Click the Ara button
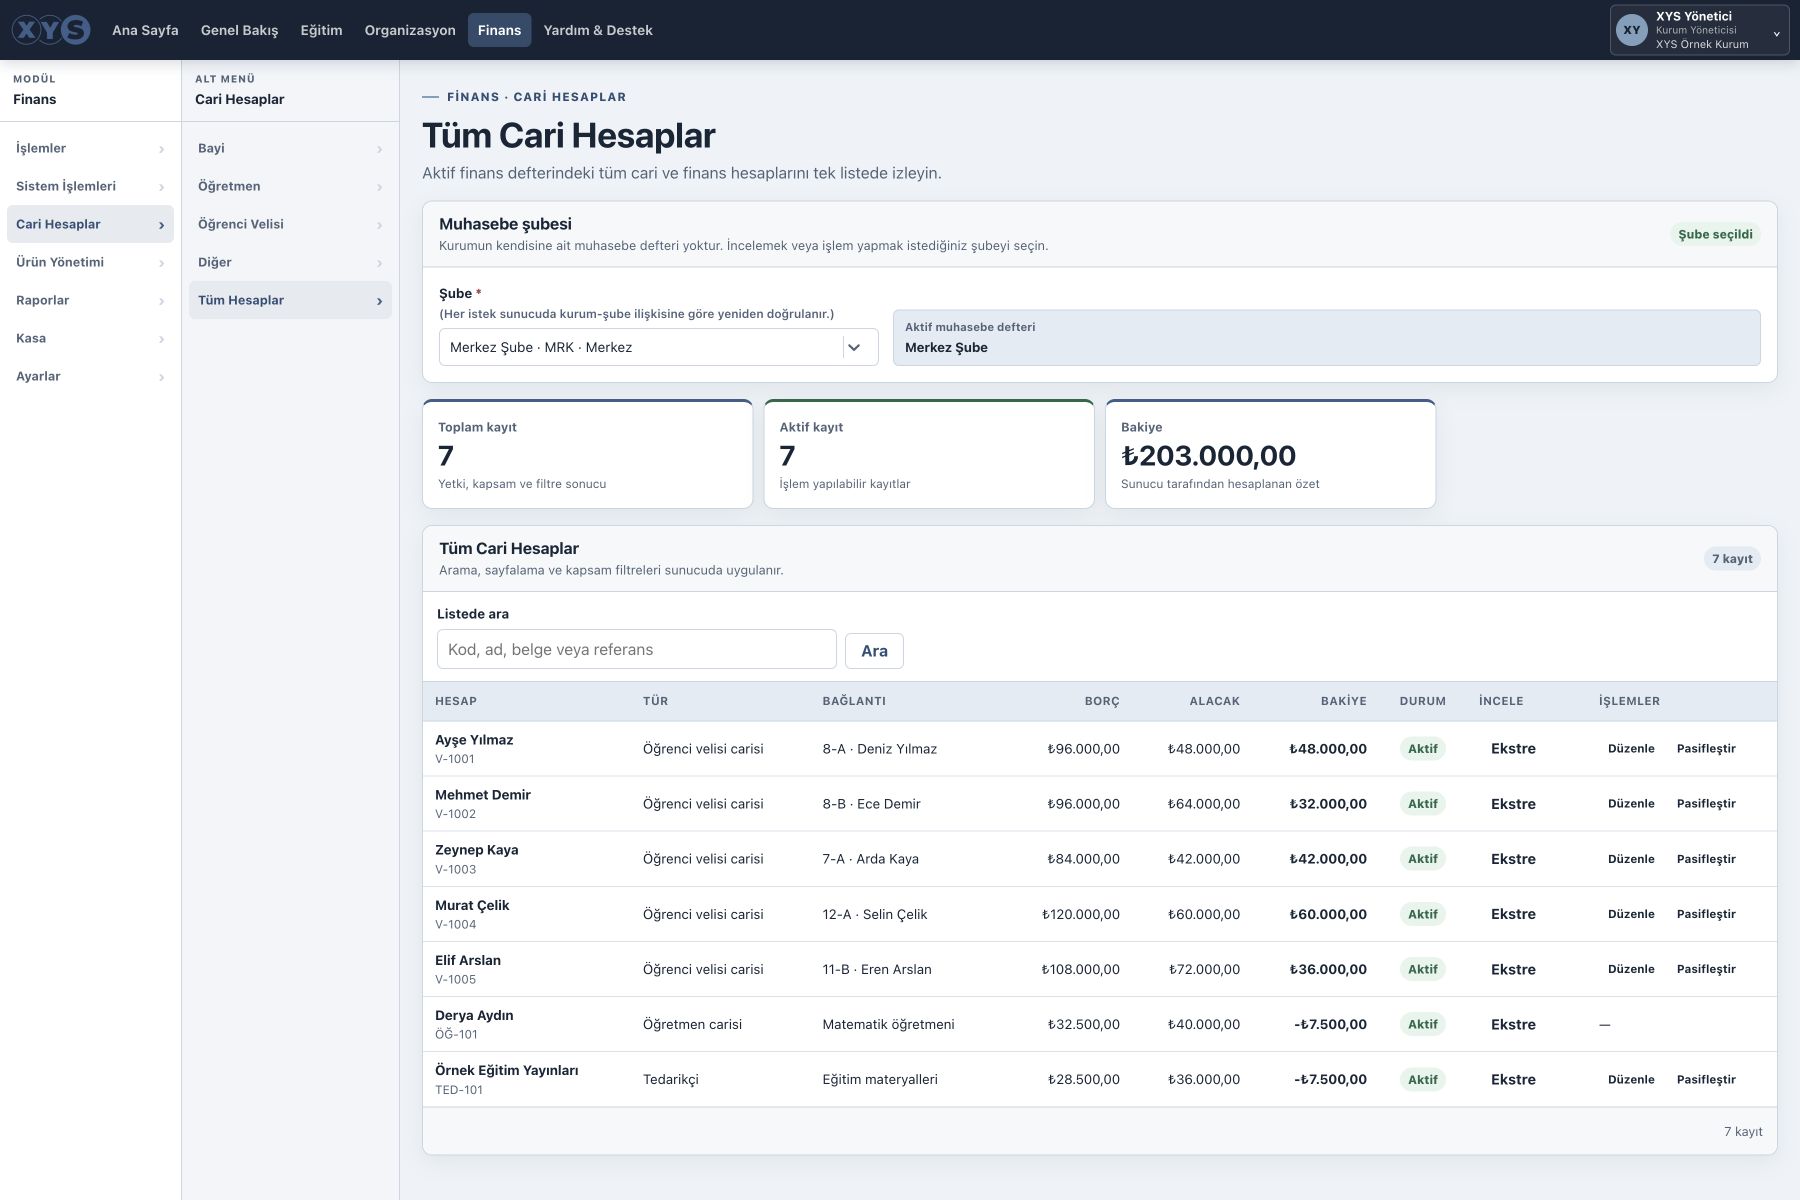1800x1200 pixels. [874, 651]
